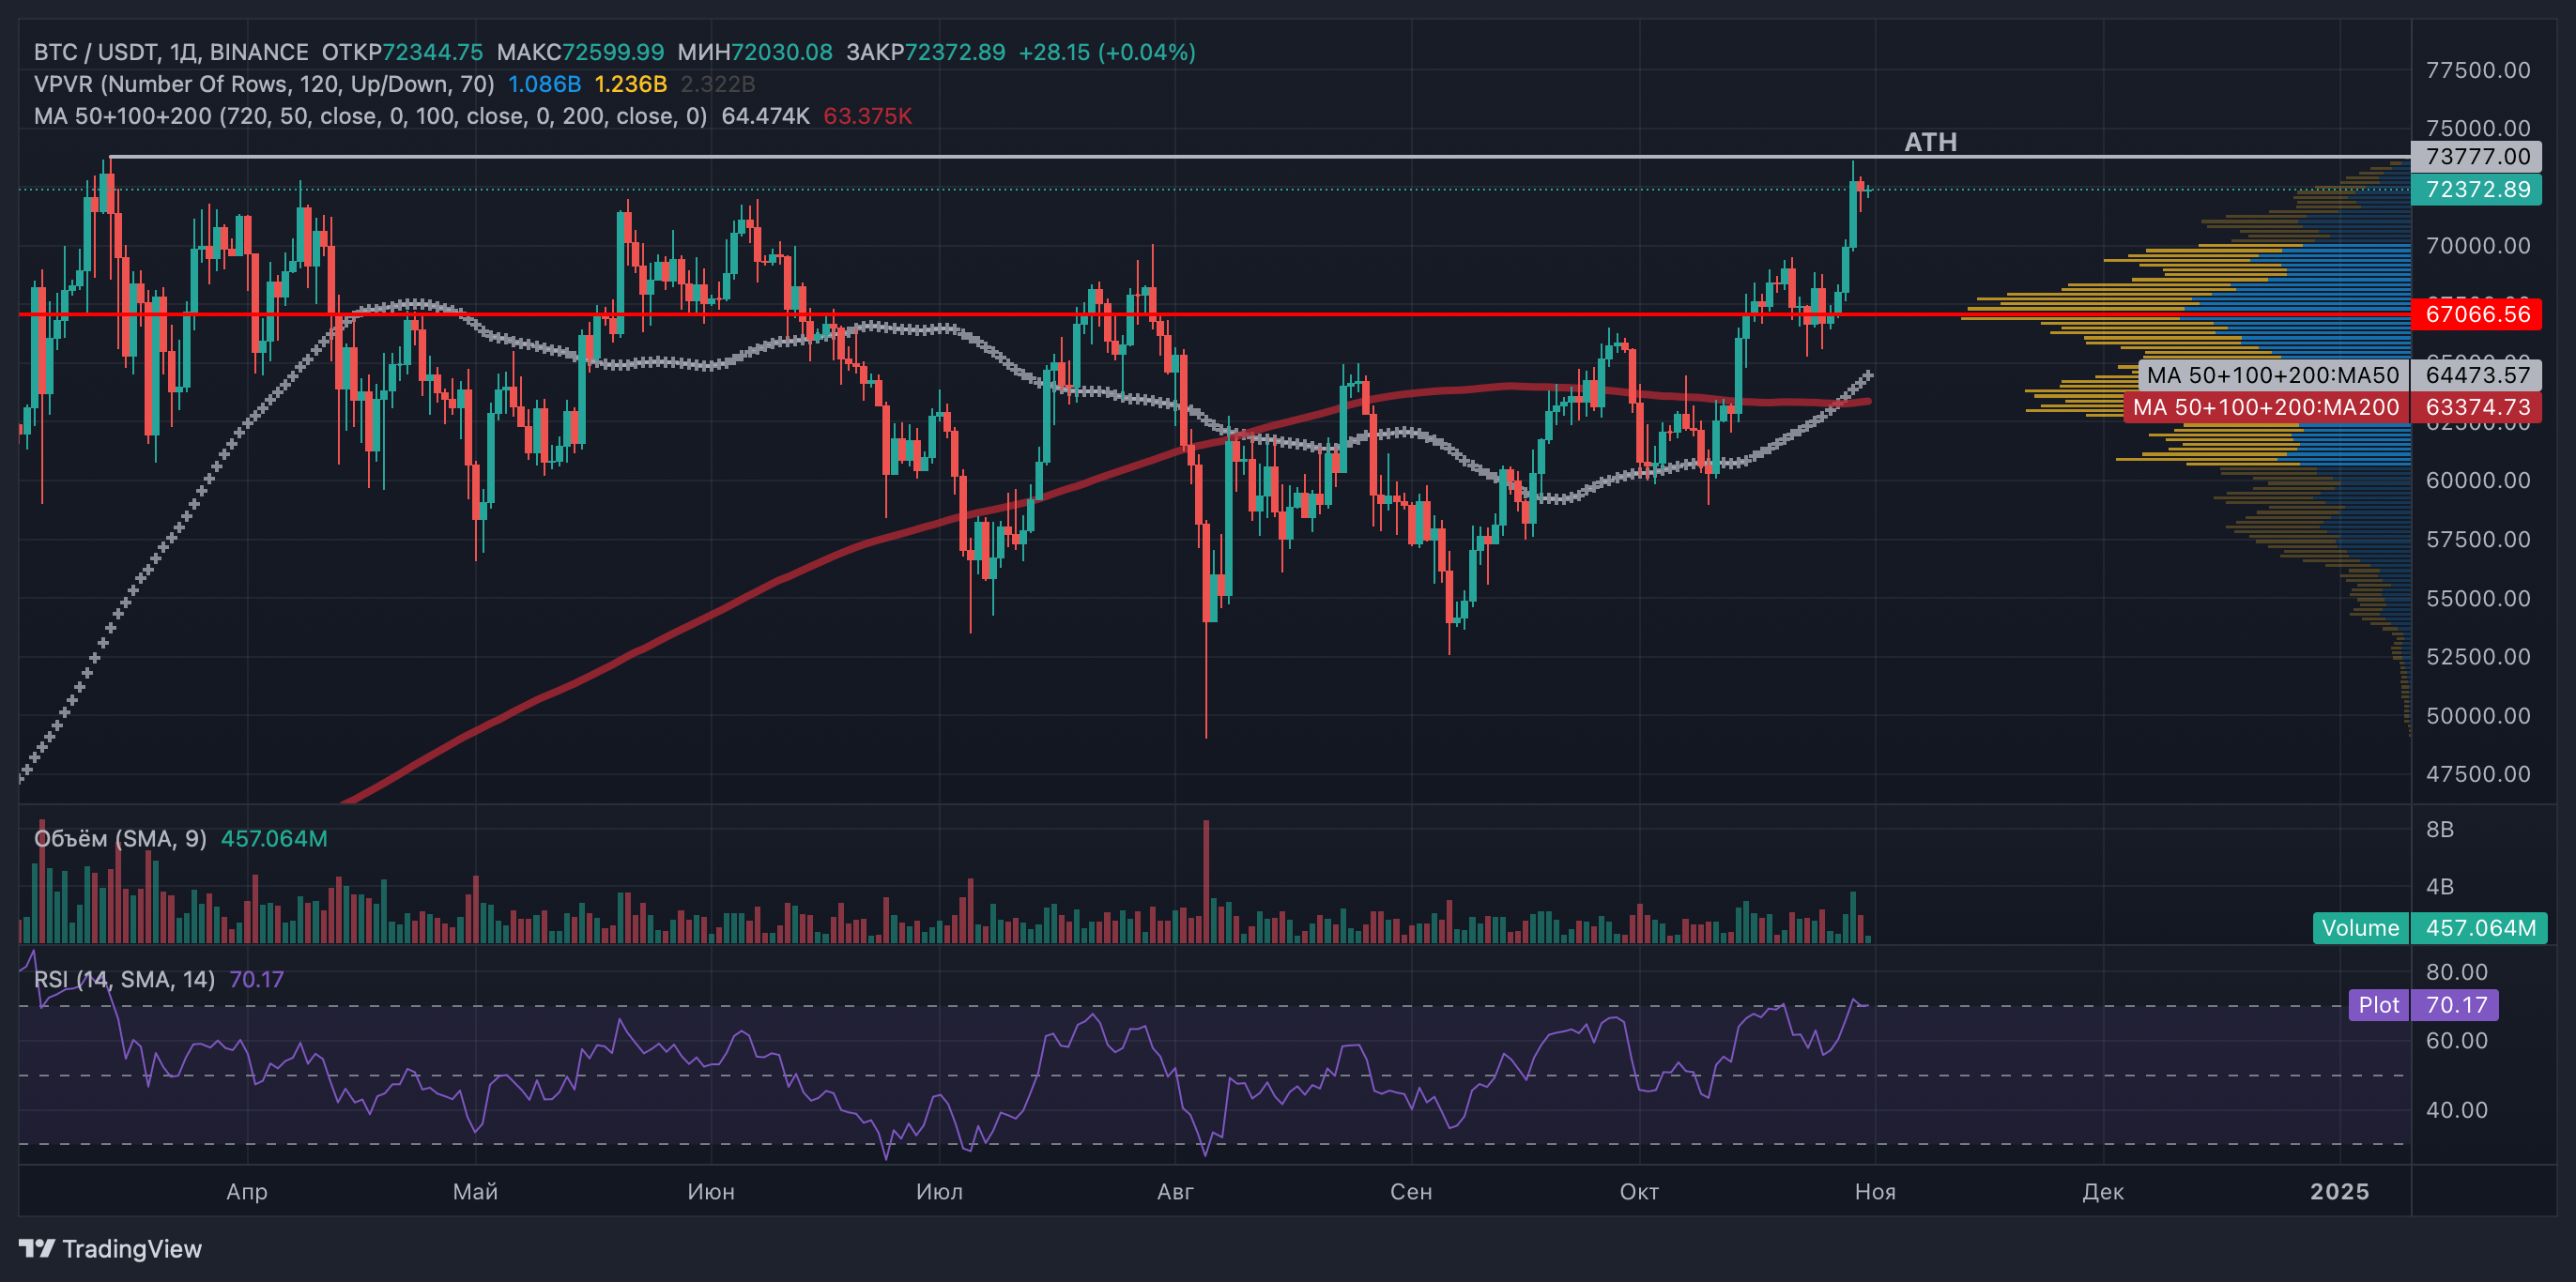
Task: Click the 47500.00 price axis tick
Action: click(x=2478, y=774)
